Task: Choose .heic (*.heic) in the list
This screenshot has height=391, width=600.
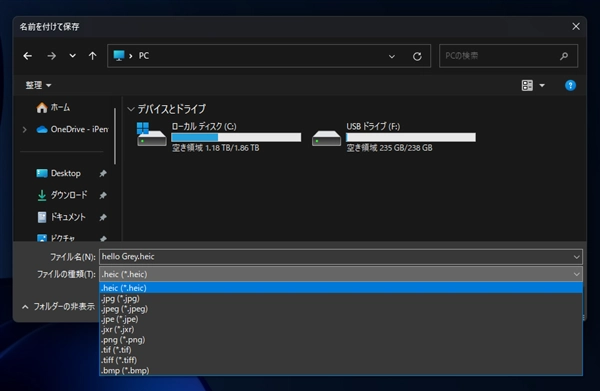Action: pyautogui.click(x=341, y=288)
